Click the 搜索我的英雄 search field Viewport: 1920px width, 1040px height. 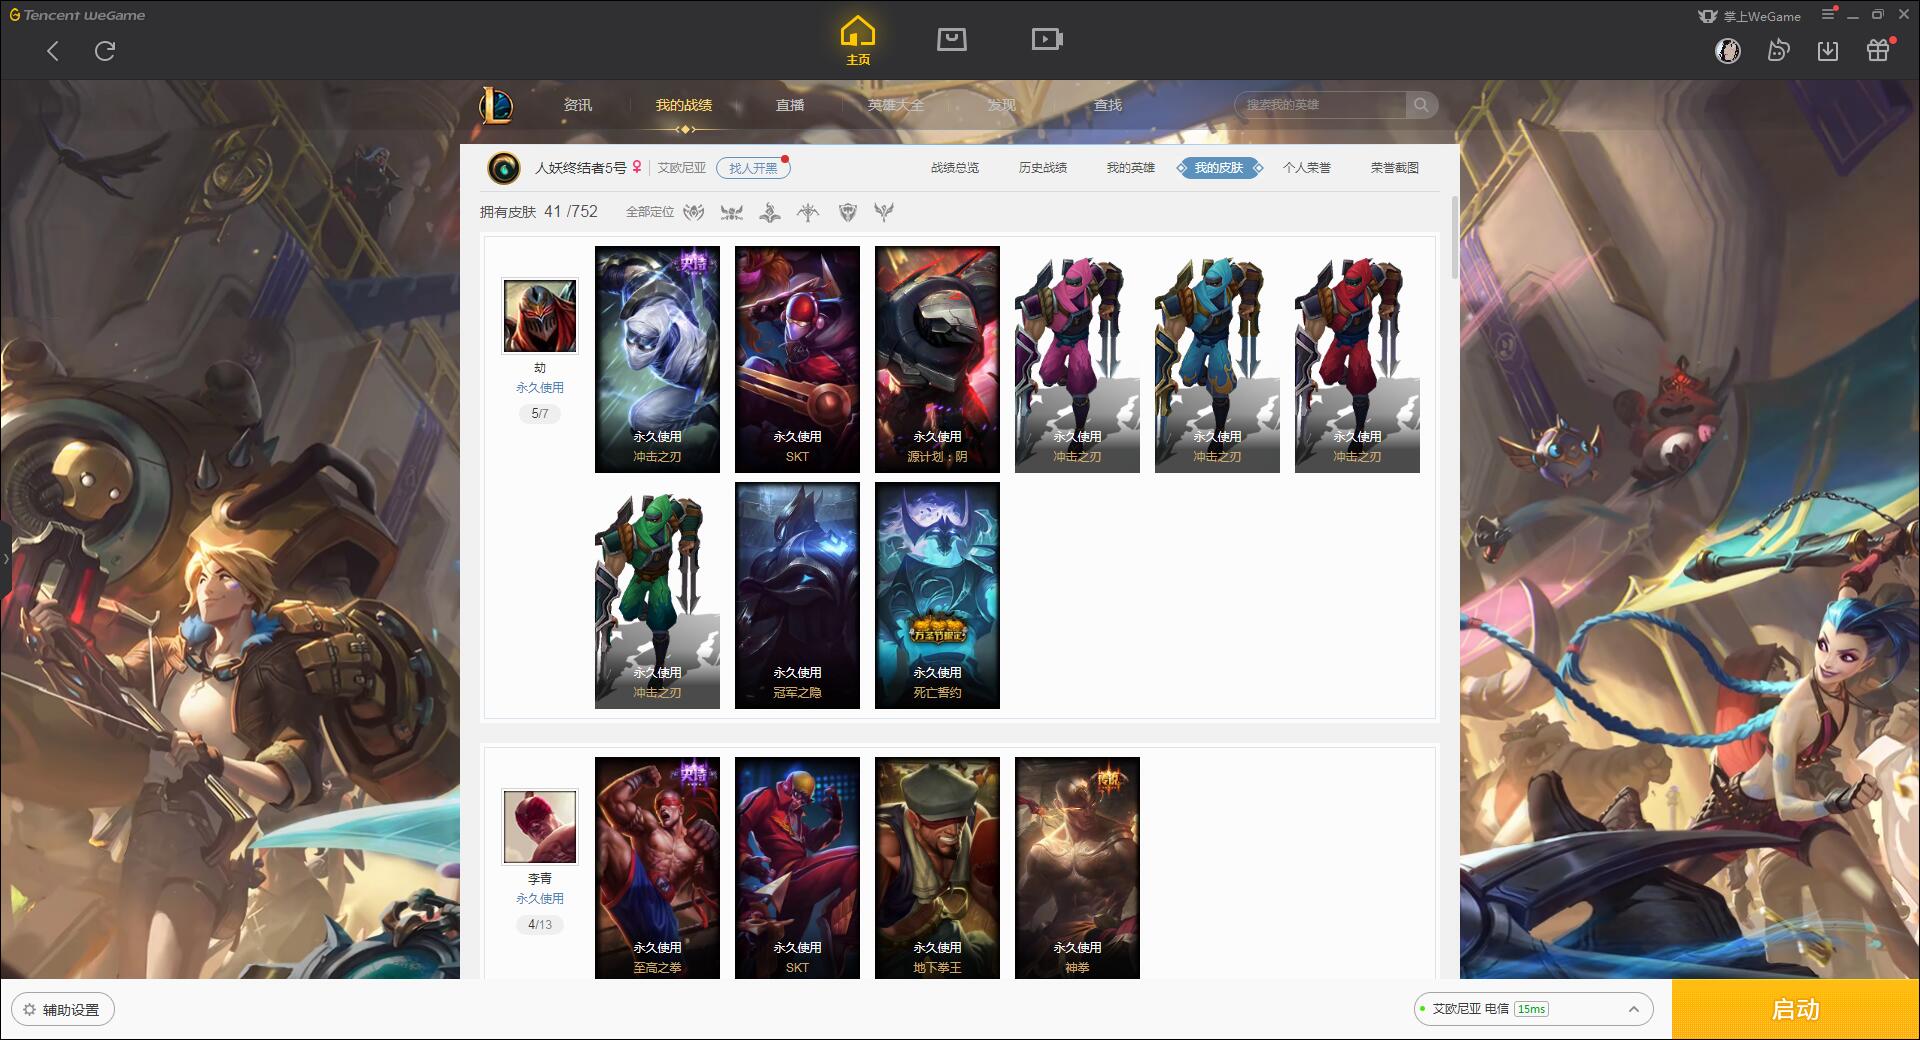point(1320,105)
